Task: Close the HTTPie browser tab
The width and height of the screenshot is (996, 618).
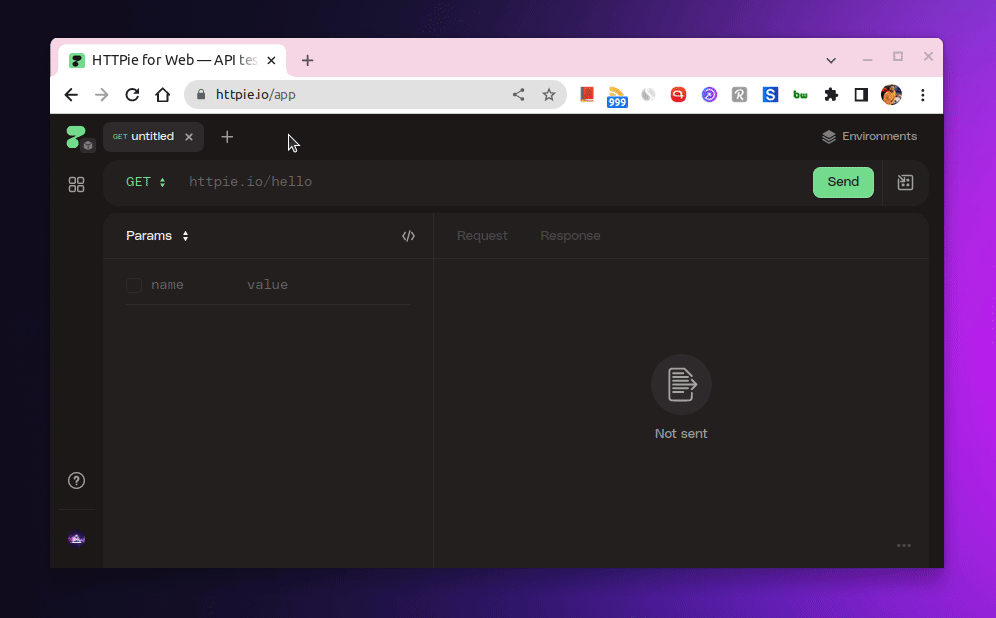Action: 271,60
